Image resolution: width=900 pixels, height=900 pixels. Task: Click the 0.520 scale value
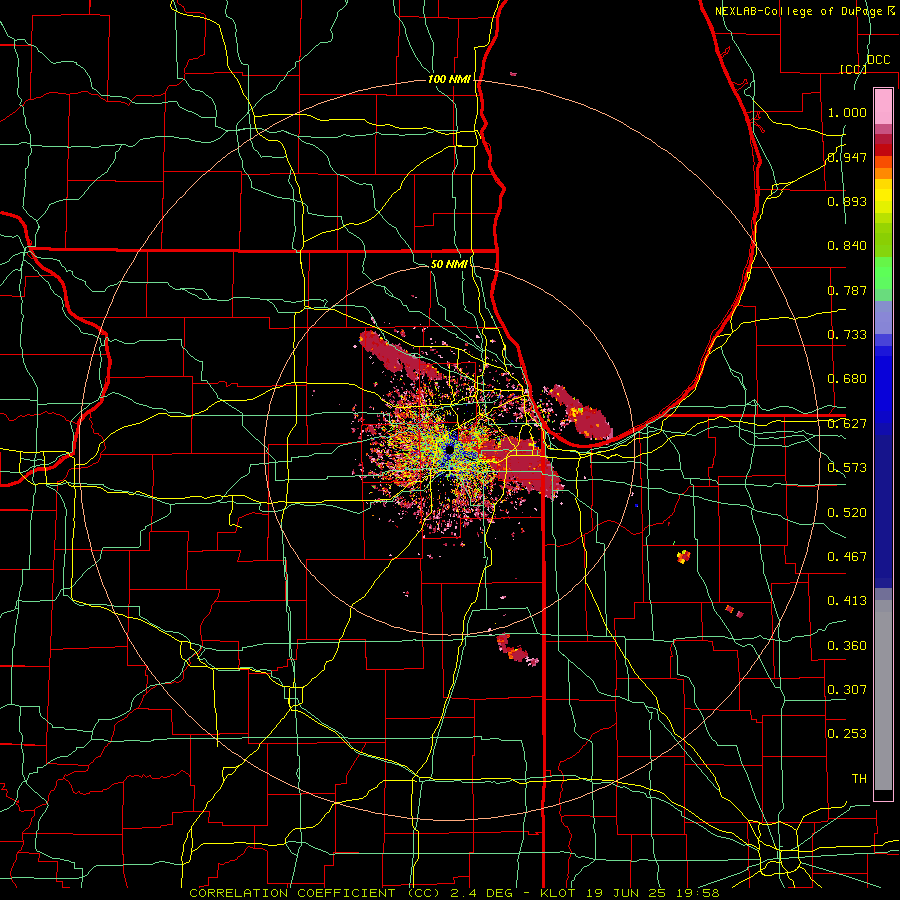(x=847, y=513)
